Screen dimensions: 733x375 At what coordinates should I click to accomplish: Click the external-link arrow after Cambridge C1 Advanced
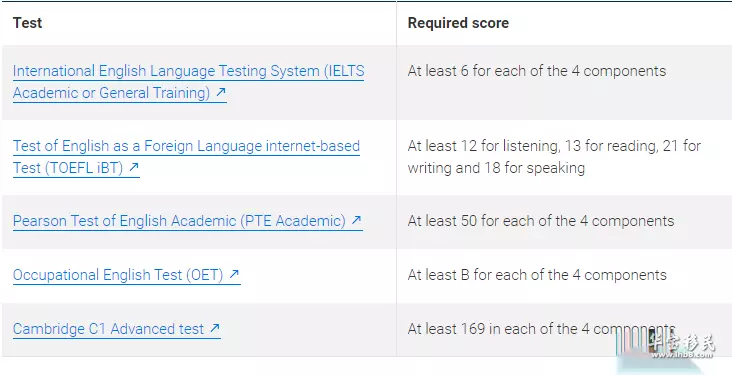215,328
